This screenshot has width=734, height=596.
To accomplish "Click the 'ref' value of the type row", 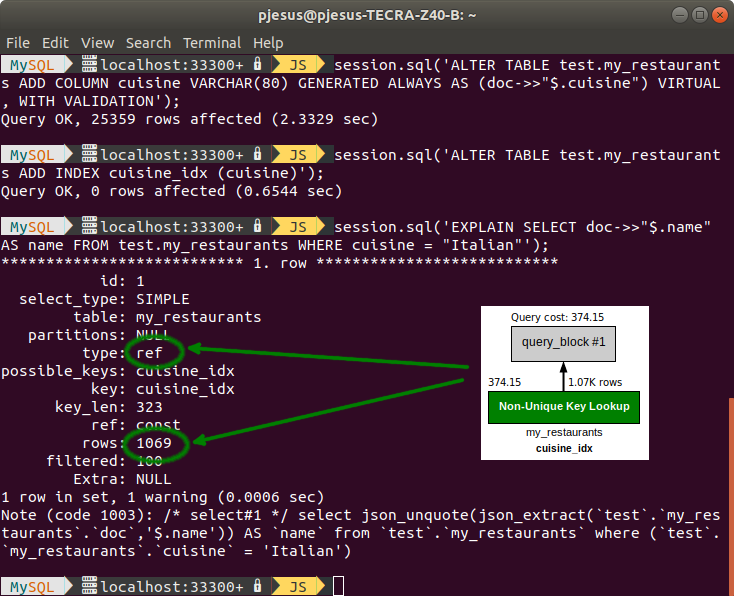I will (149, 353).
